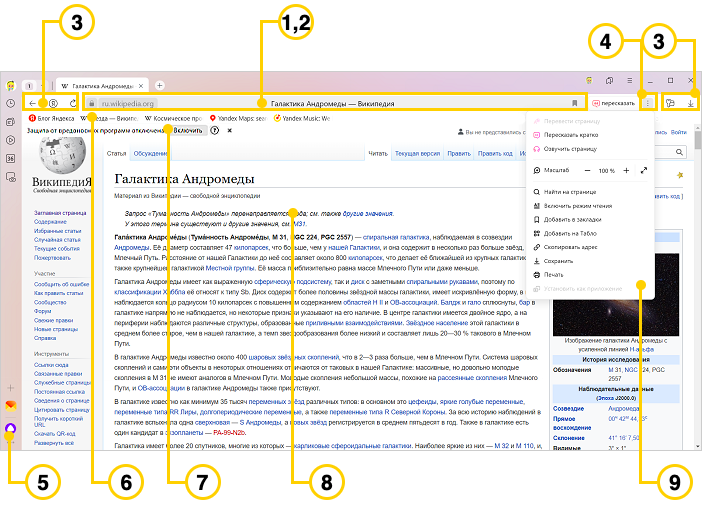The image size is (703, 506).
Task: Select the Править tab
Action: [459, 153]
